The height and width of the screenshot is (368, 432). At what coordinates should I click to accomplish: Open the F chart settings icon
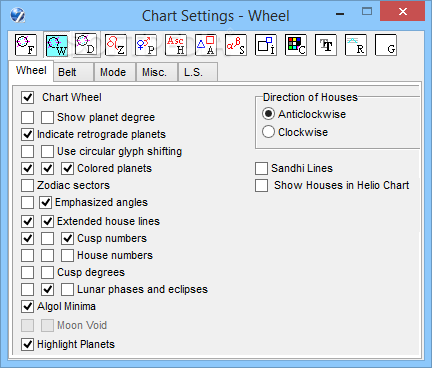(26, 45)
